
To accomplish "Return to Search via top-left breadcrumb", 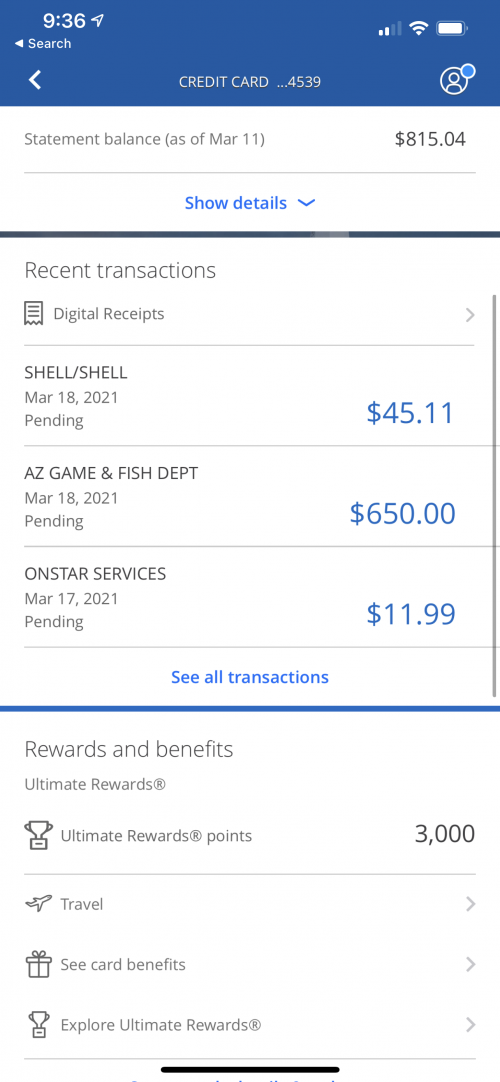I will tap(43, 43).
